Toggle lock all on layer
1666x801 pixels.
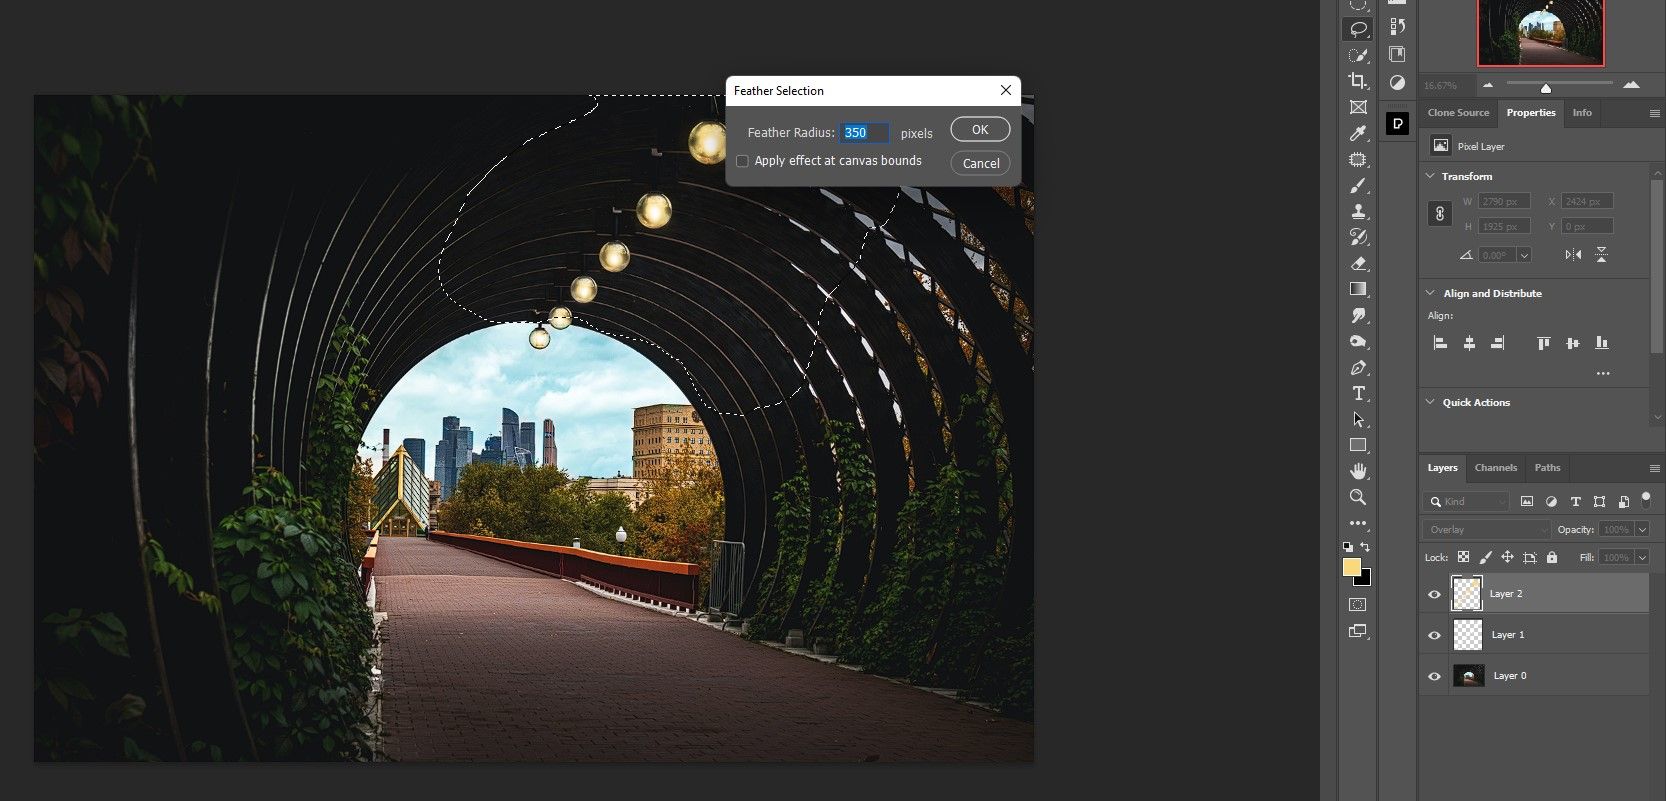tap(1552, 557)
